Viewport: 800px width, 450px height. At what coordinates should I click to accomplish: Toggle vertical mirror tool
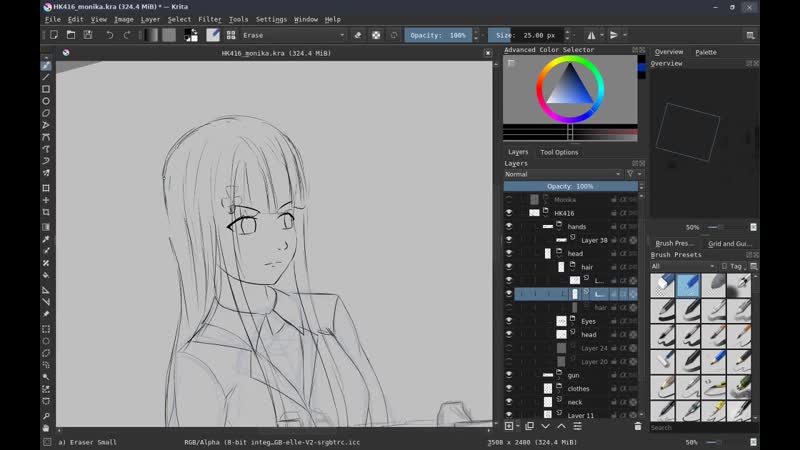[x=614, y=35]
